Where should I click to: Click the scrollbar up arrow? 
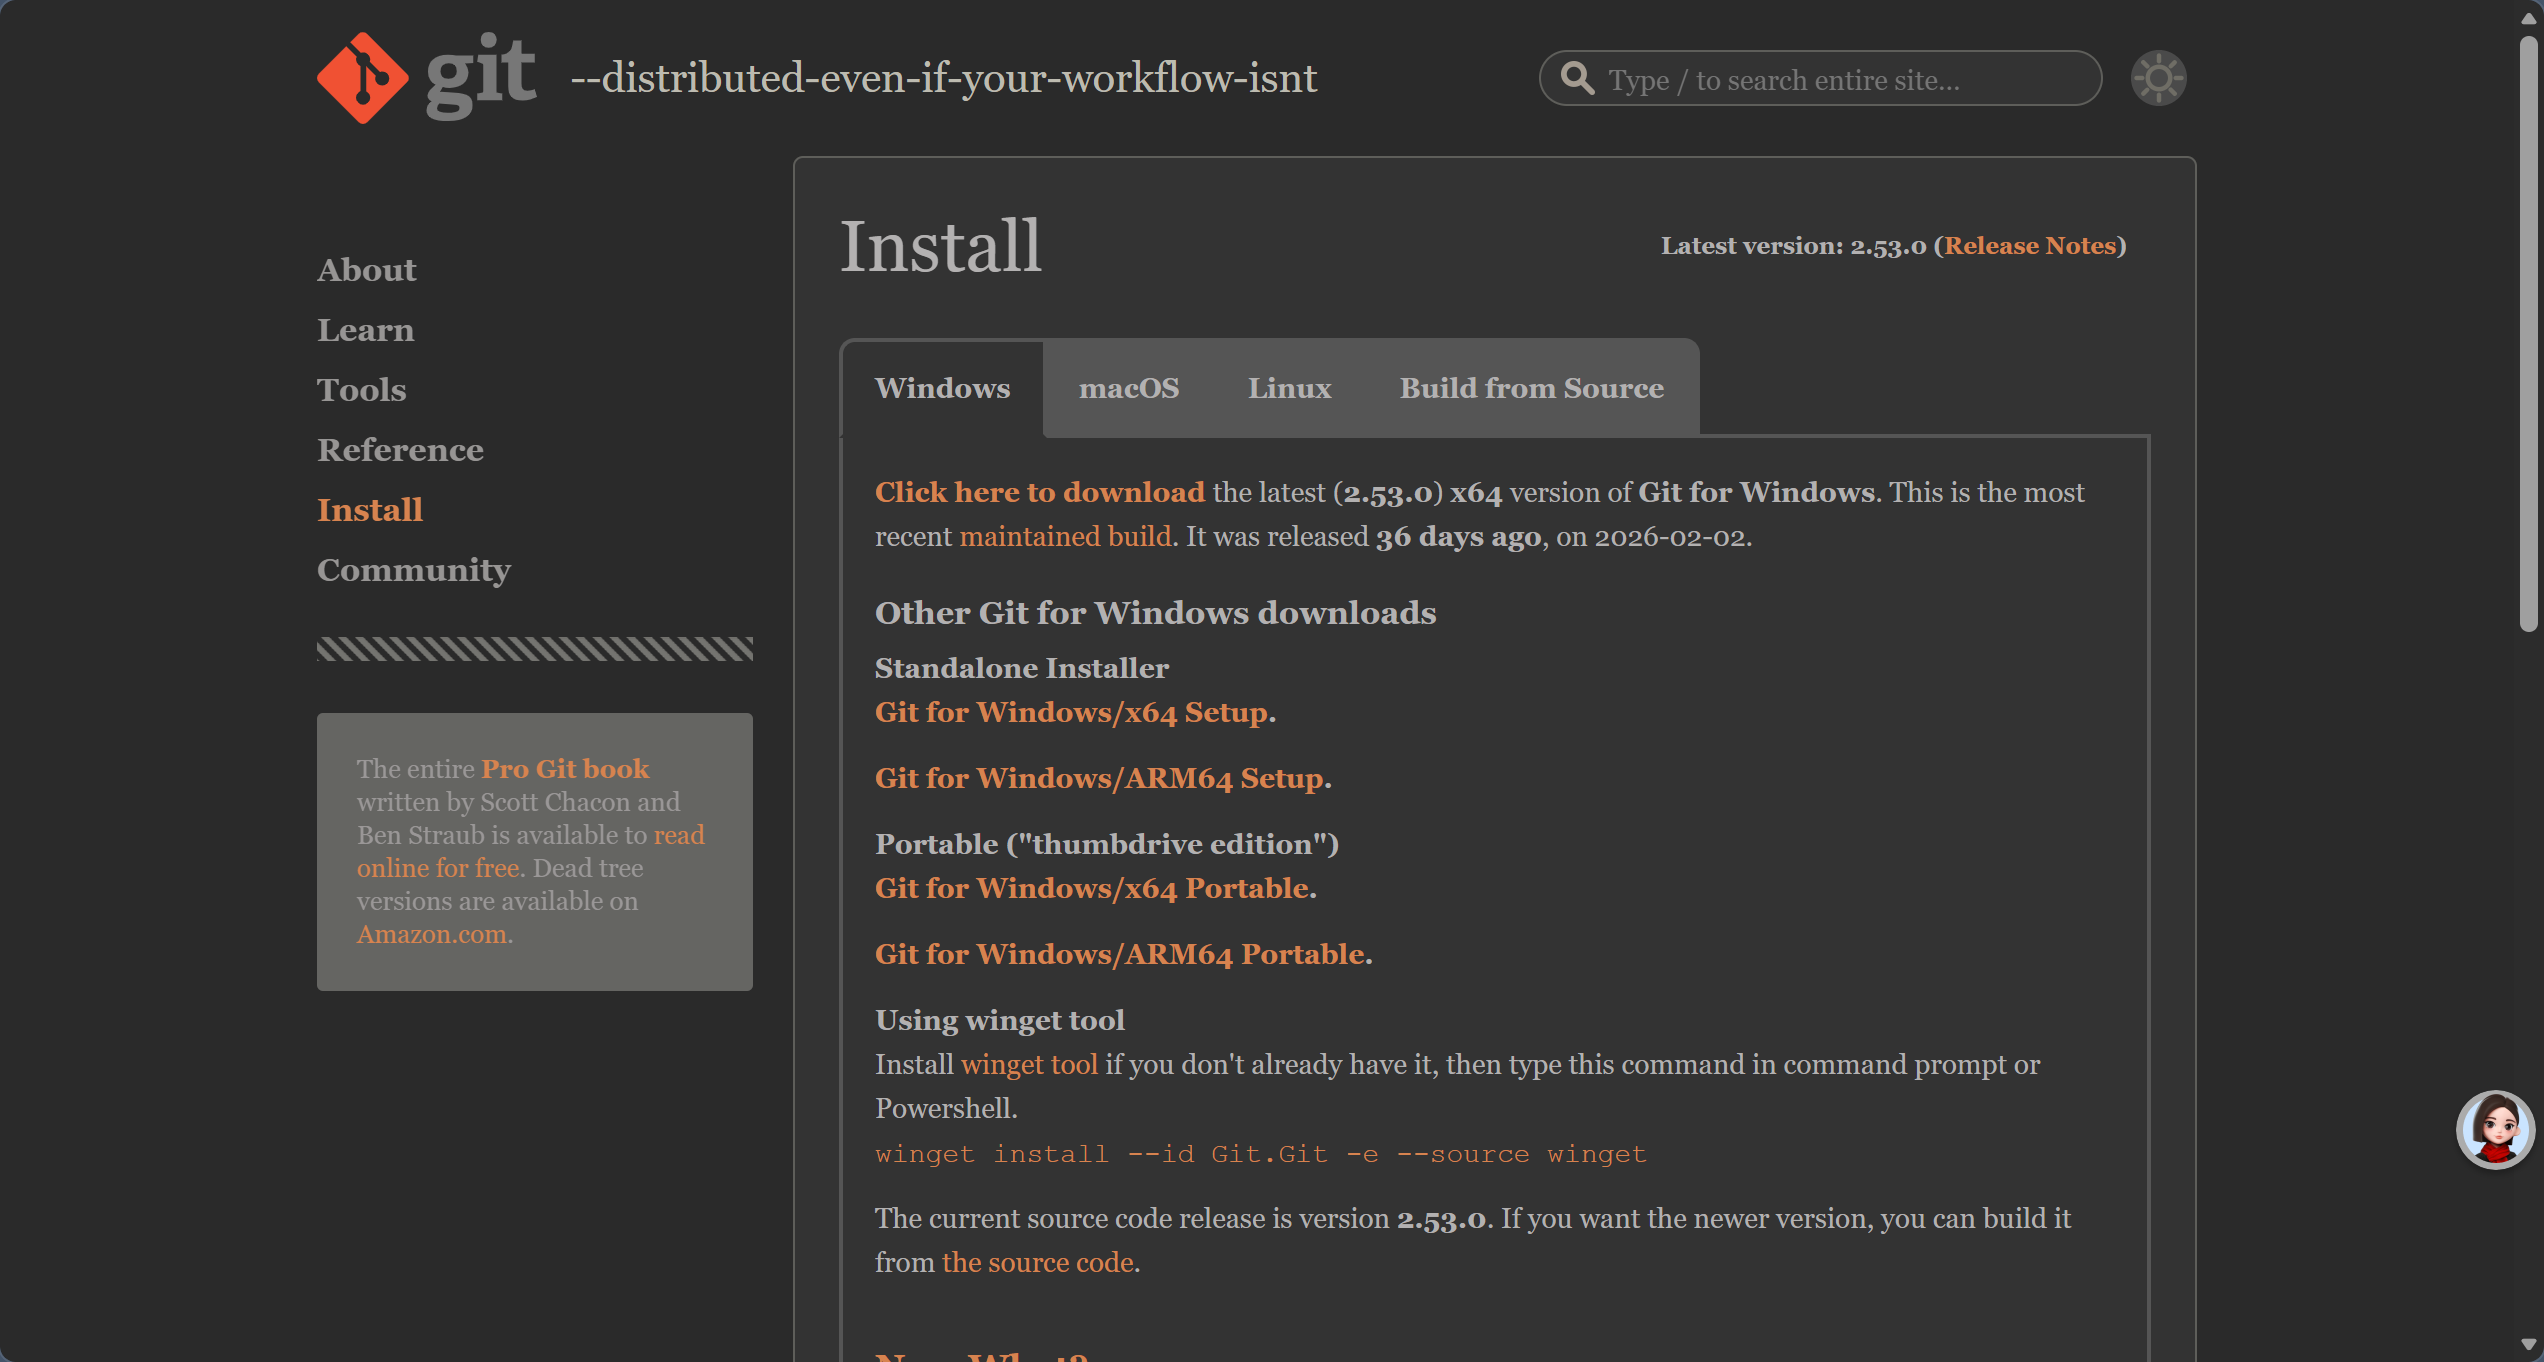tap(2528, 18)
